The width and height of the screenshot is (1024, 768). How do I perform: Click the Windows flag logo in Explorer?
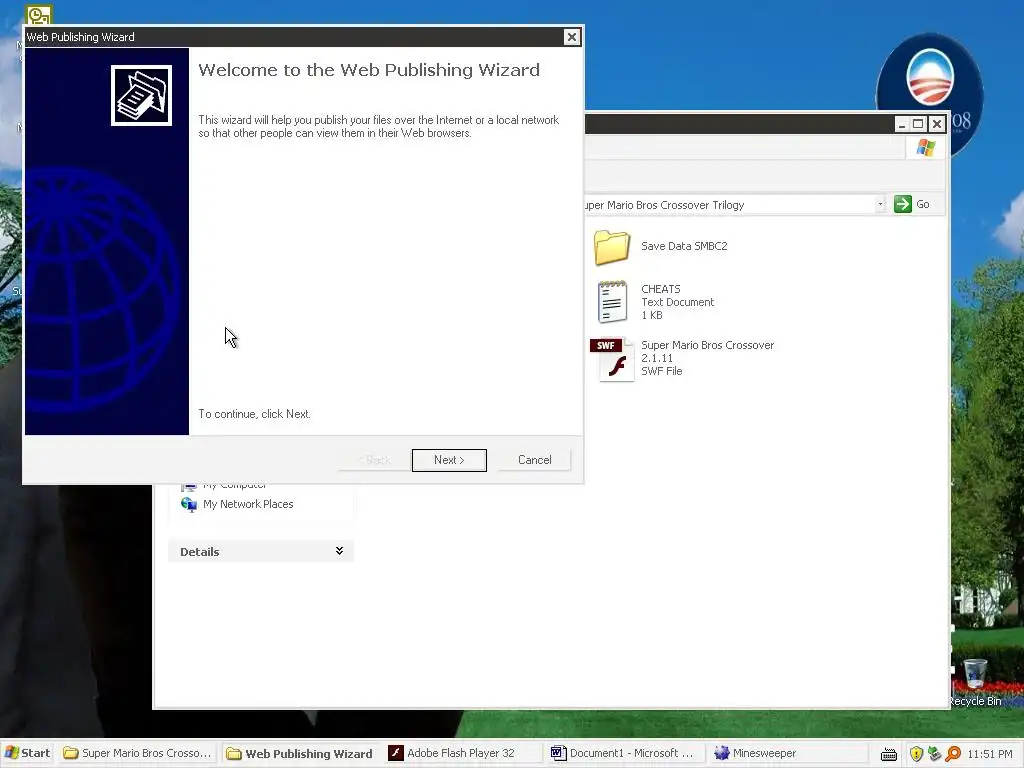tap(925, 148)
